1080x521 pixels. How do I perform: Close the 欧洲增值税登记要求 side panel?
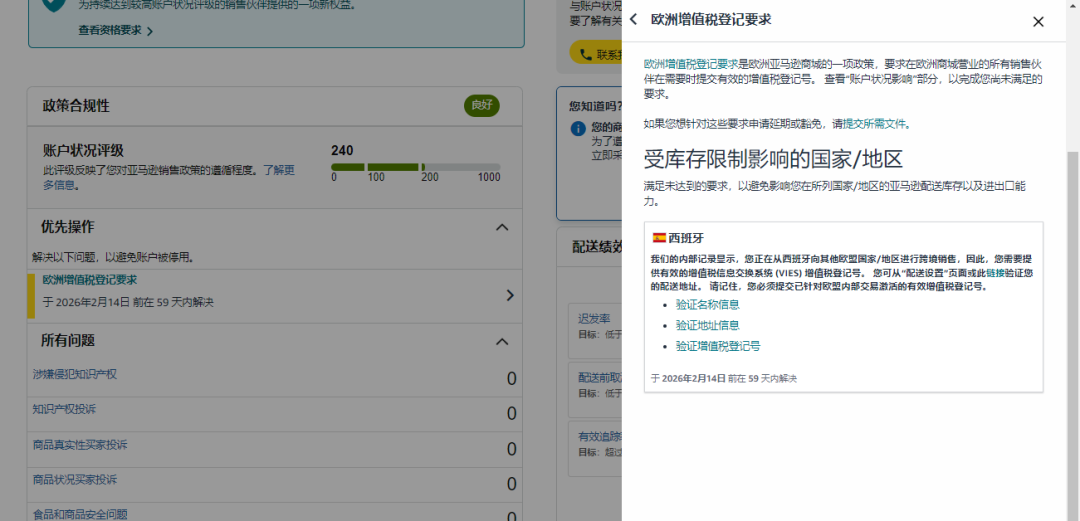(1038, 22)
